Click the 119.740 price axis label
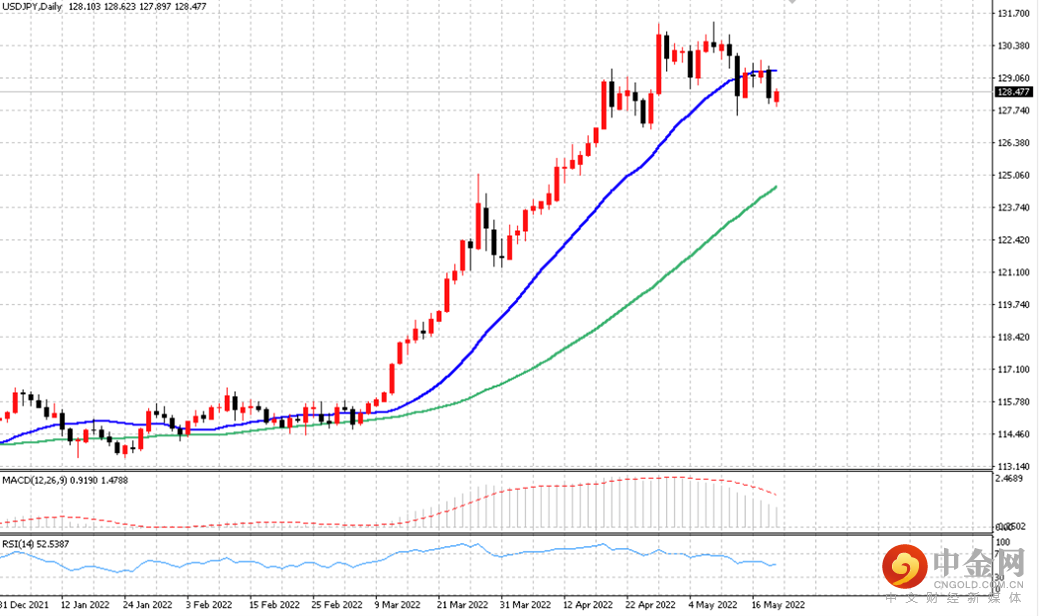 [x=1014, y=305]
